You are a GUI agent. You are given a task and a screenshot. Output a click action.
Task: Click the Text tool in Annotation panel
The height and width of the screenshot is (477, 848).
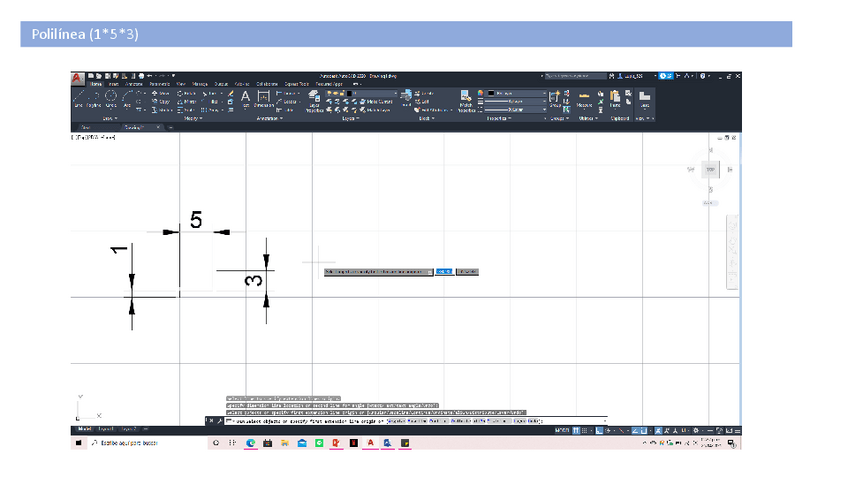[x=246, y=98]
